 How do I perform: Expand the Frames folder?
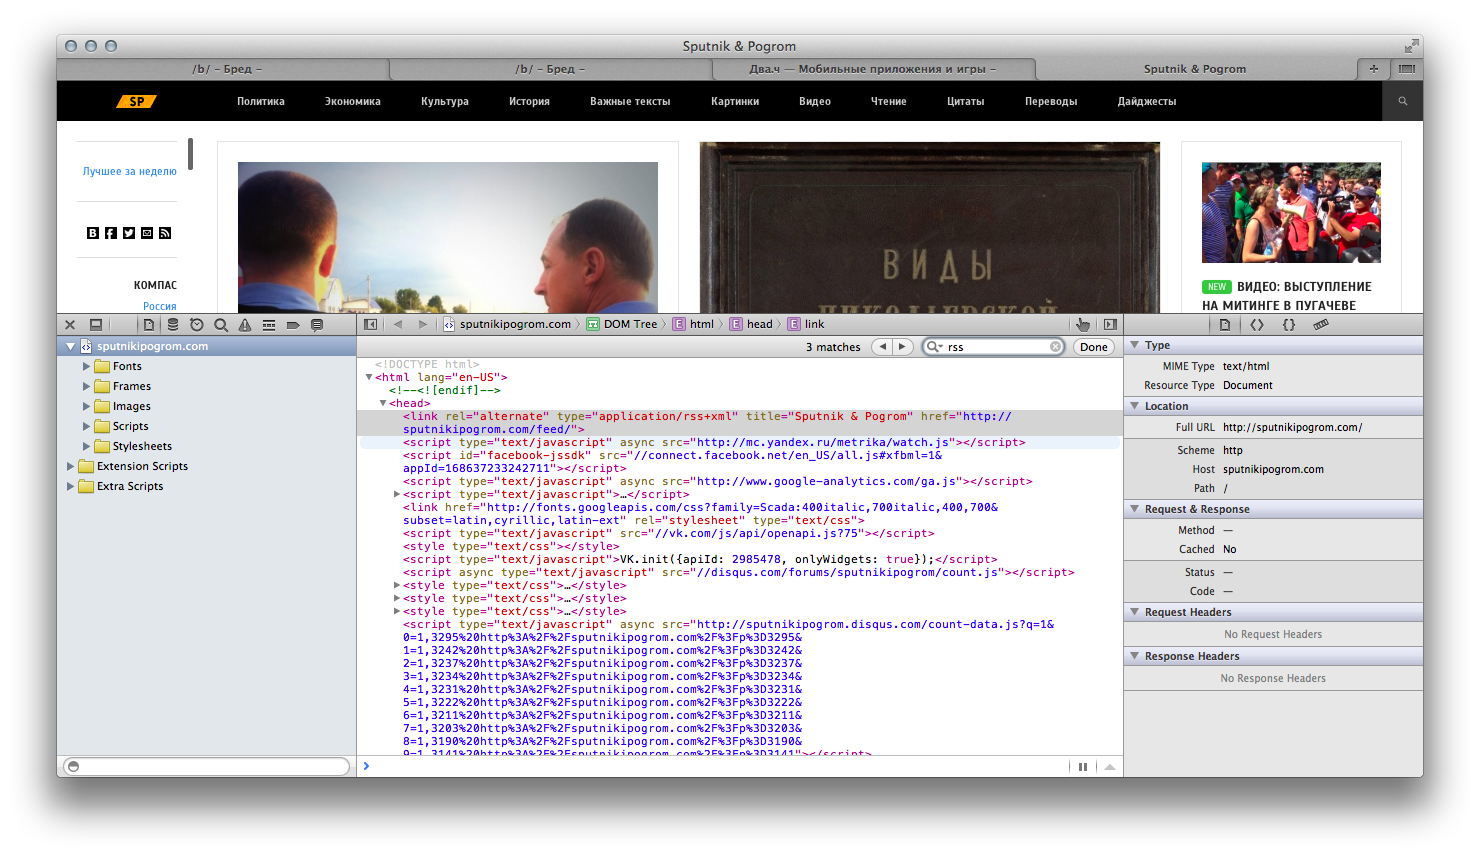pyautogui.click(x=86, y=387)
